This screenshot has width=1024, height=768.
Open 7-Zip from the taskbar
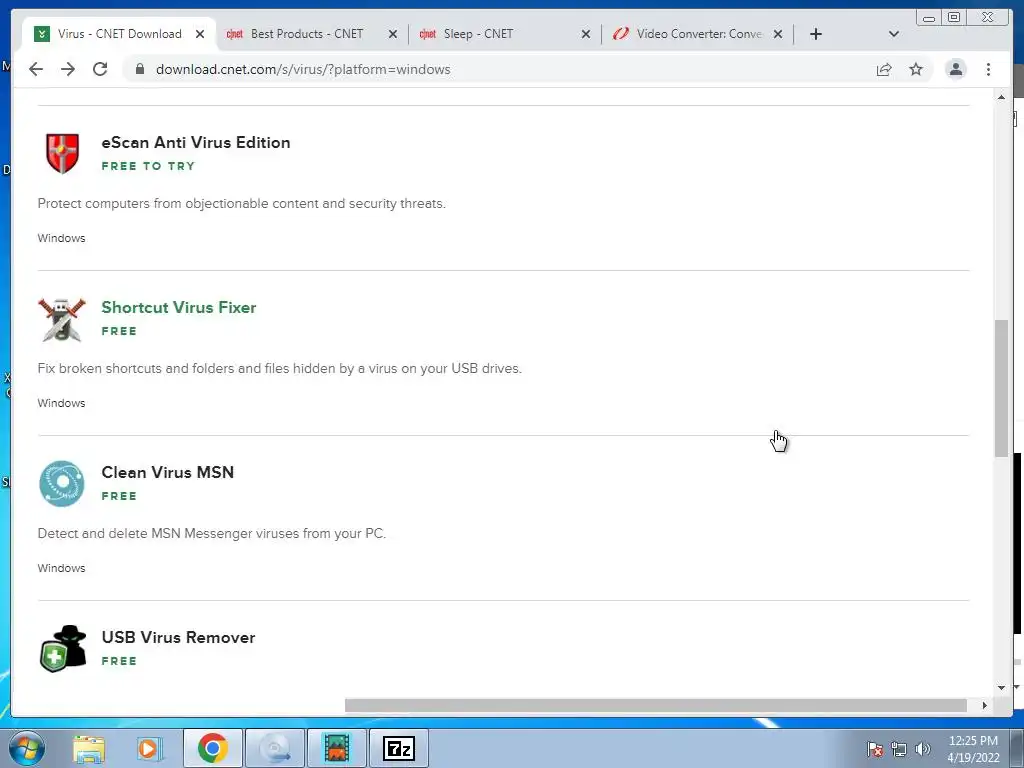click(x=399, y=748)
